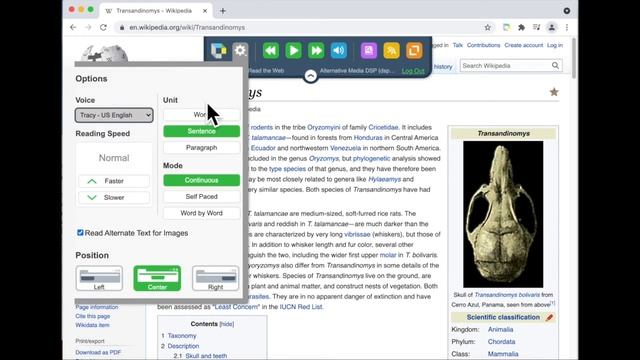640x360 pixels.
Task: Jump to Taxonomy section in Contents
Action: [x=182, y=336]
